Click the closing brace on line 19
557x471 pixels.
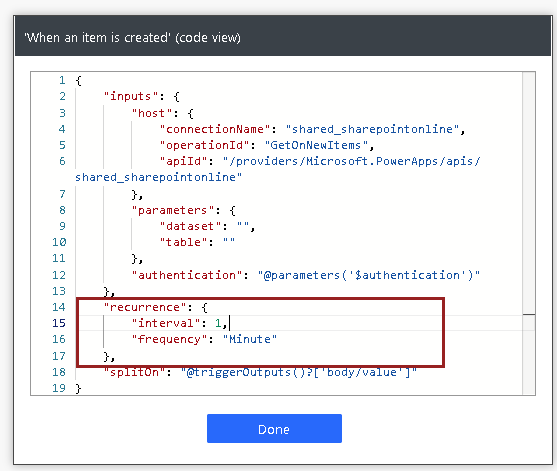pyautogui.click(x=79, y=388)
